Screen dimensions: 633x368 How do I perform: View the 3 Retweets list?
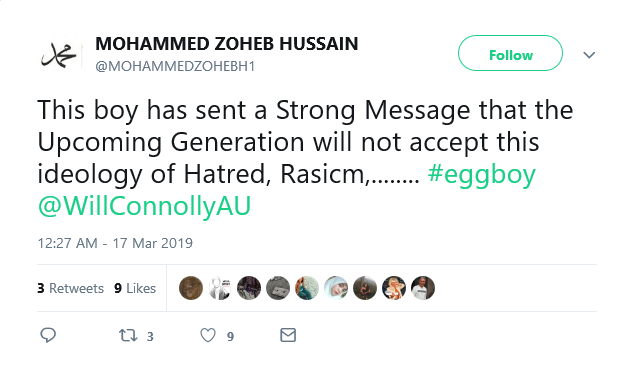71,288
